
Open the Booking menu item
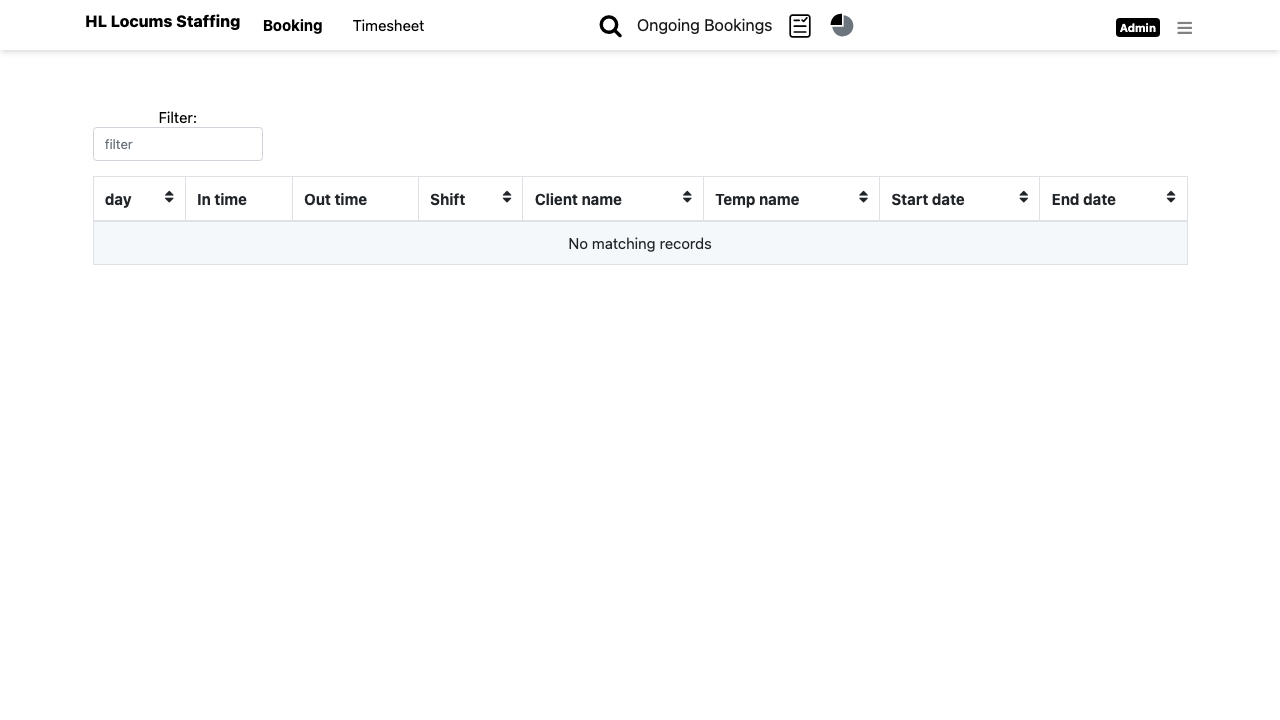coord(292,26)
